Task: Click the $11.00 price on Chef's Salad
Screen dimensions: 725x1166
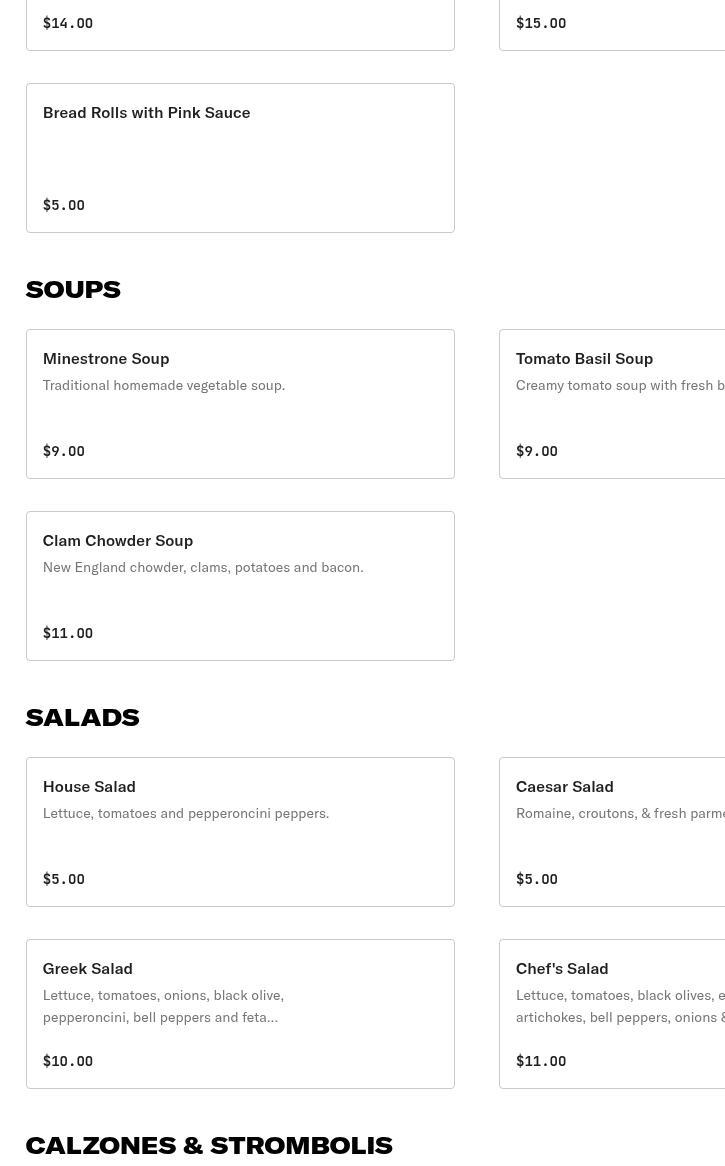Action: [541, 1061]
